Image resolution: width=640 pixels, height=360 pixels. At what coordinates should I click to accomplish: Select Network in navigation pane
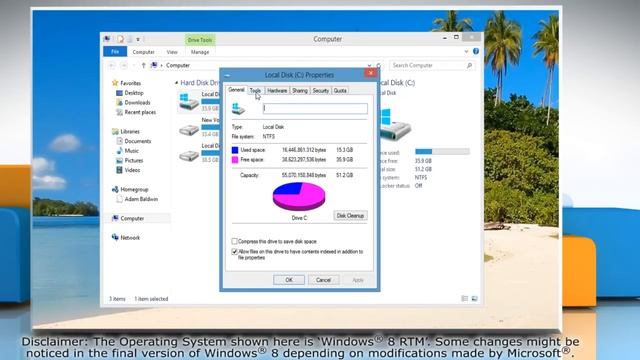point(130,238)
